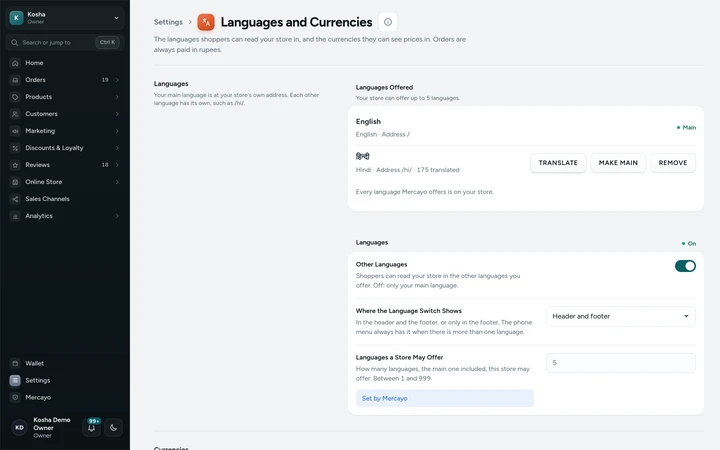Screen dimensions: 720x450
Task: Click the Home icon in sidebar
Action: (x=15, y=63)
